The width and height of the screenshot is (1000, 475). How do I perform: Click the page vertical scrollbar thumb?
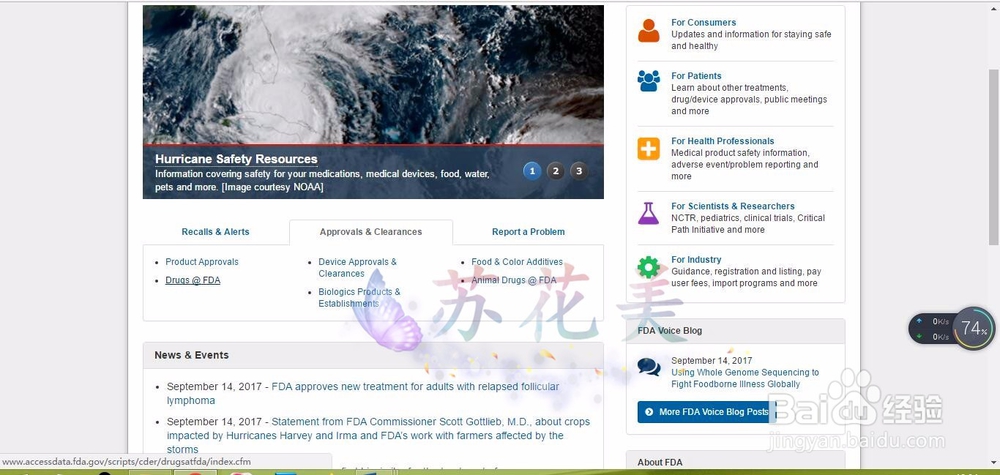(993, 156)
